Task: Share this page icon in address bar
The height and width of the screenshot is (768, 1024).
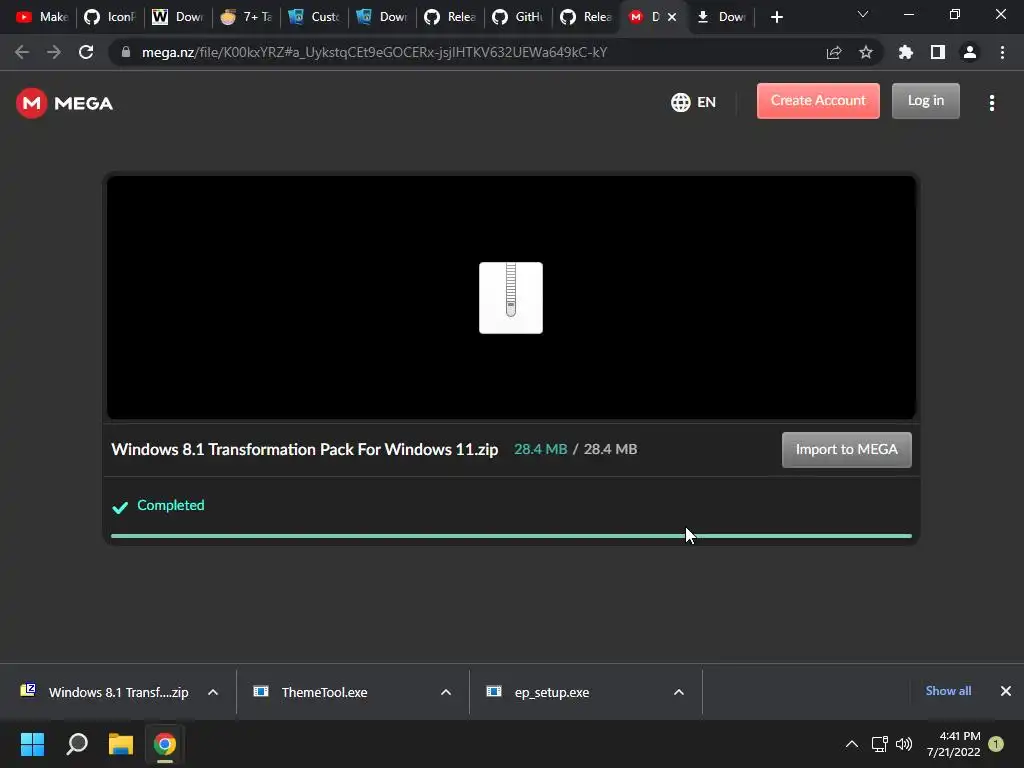Action: coord(833,52)
